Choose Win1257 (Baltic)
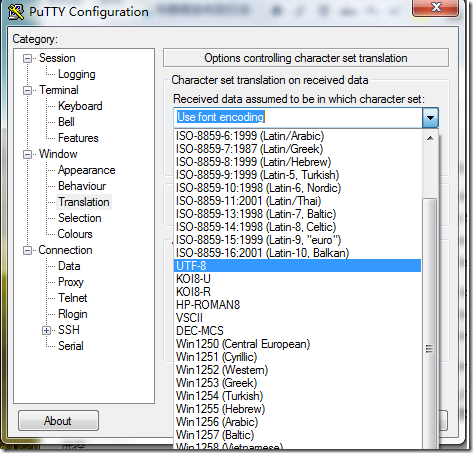 (x=297, y=435)
